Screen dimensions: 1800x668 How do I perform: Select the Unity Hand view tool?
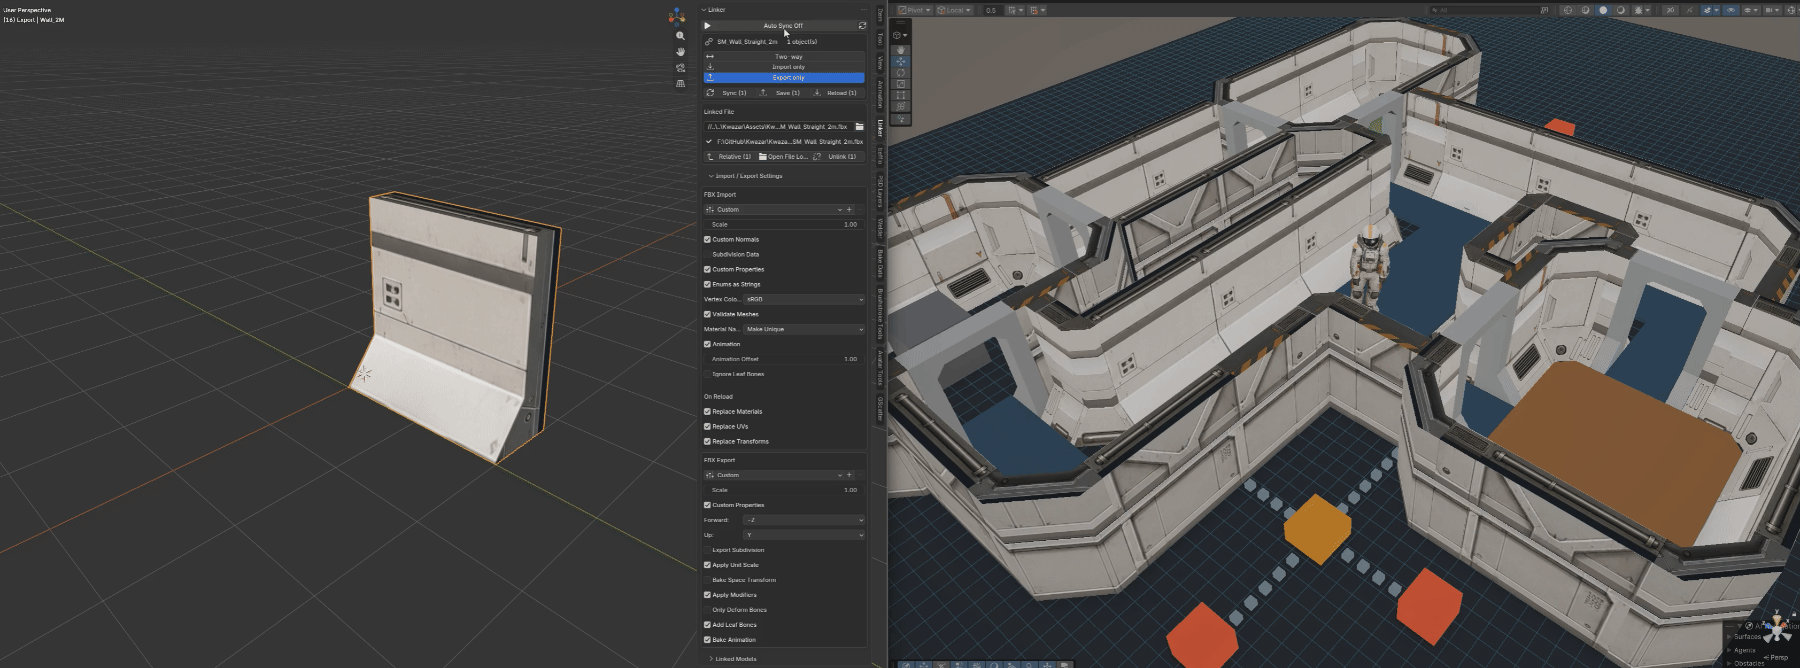click(x=901, y=49)
